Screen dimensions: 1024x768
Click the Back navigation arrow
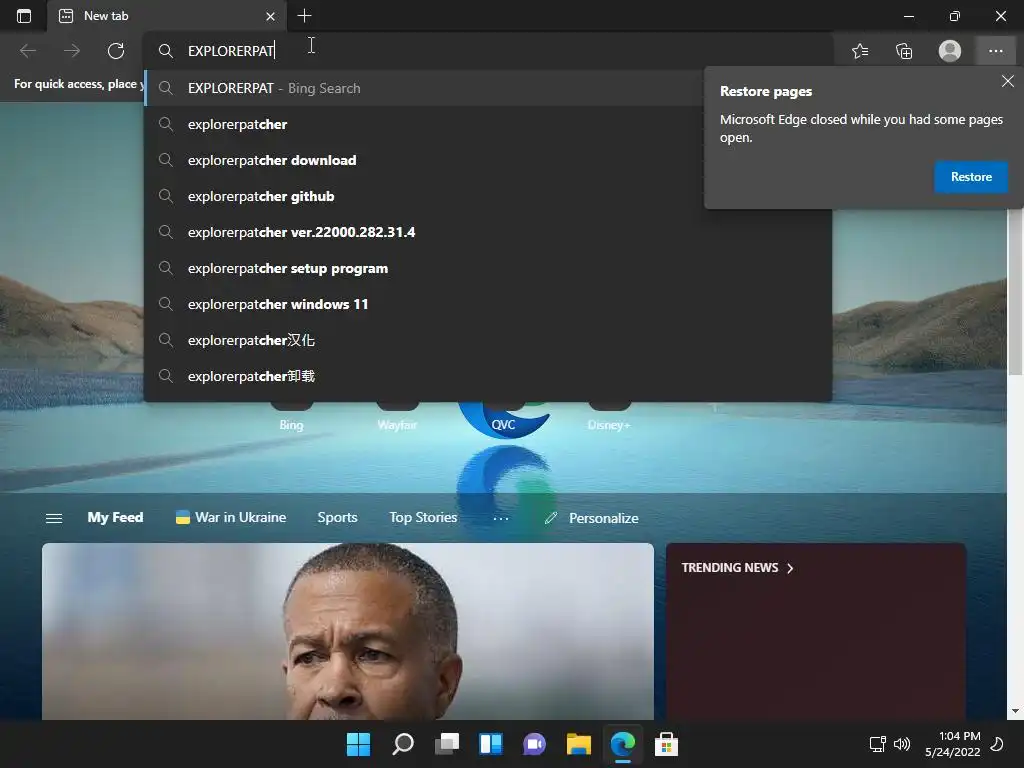(28, 51)
